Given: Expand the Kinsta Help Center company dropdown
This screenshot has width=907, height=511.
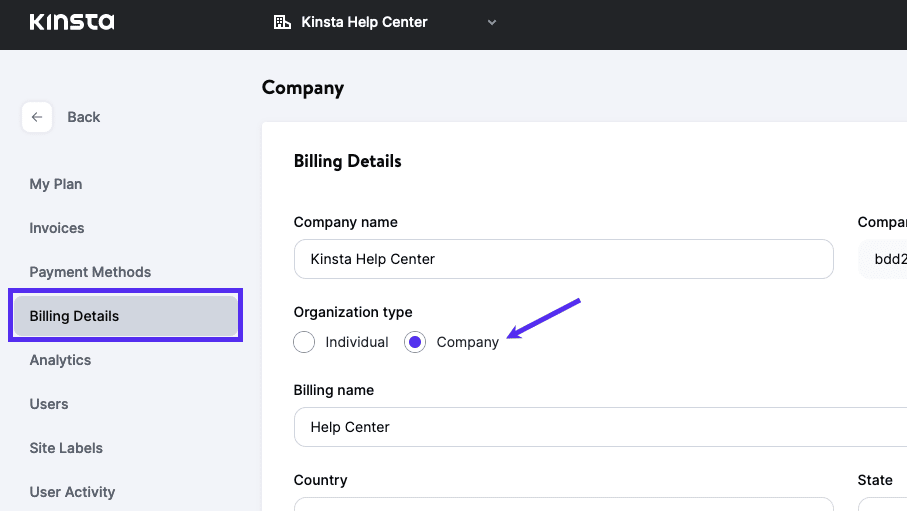Looking at the screenshot, I should tap(492, 23).
